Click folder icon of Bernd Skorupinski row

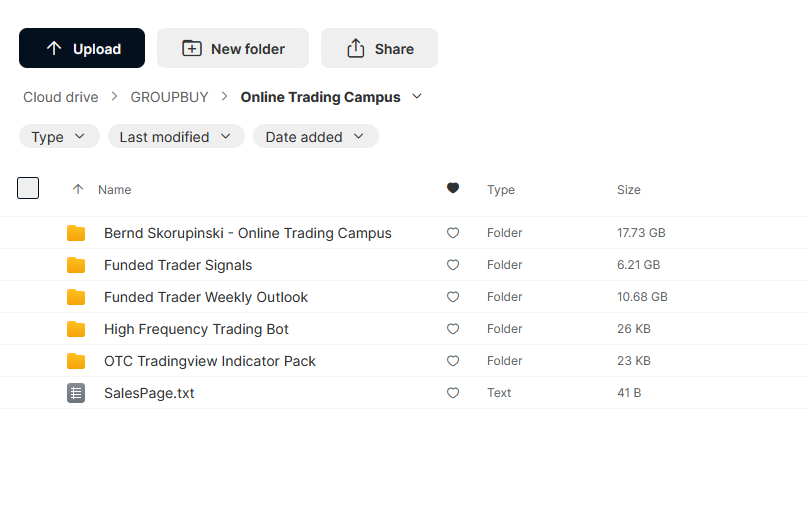[76, 233]
